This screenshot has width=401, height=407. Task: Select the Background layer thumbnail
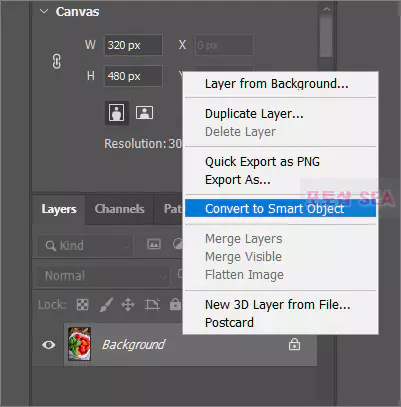pos(79,344)
